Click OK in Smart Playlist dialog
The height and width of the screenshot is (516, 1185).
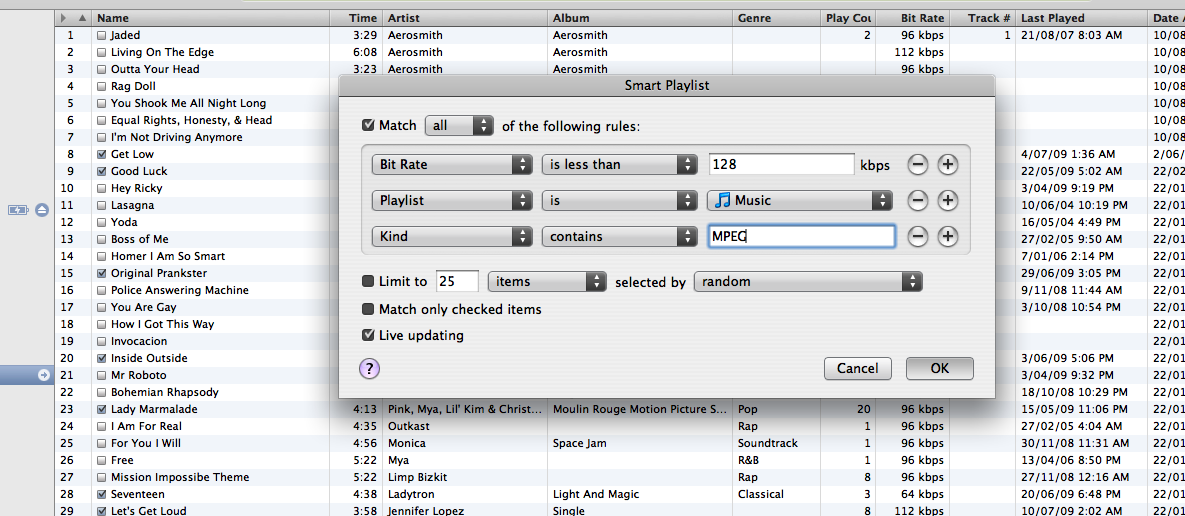939,369
